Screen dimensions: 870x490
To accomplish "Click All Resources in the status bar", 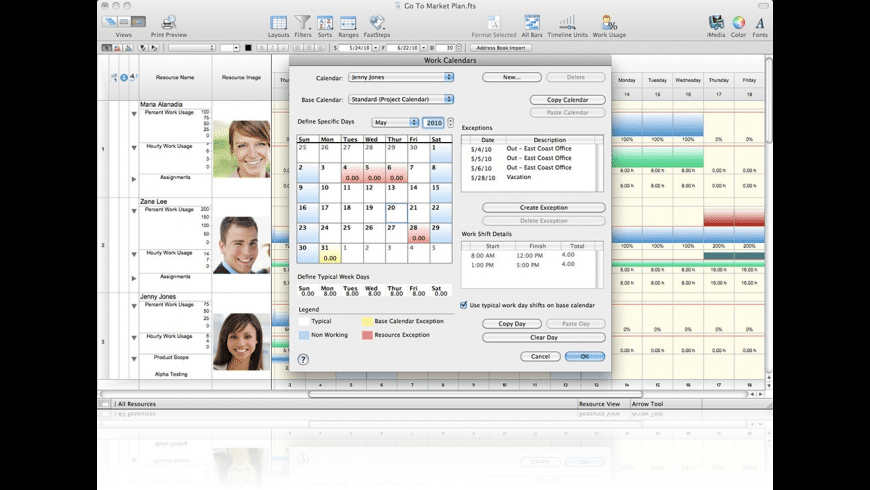I will tap(136, 404).
